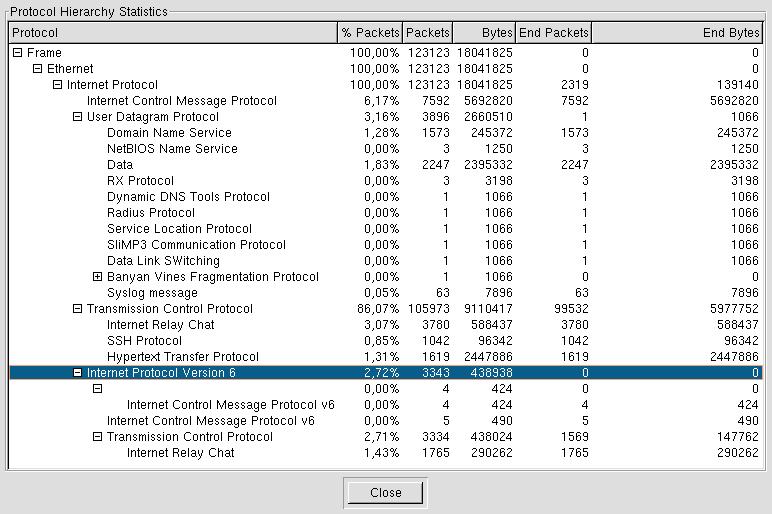Viewport: 772px width, 514px height.
Task: Sort by the Protocol column header
Action: (173, 33)
